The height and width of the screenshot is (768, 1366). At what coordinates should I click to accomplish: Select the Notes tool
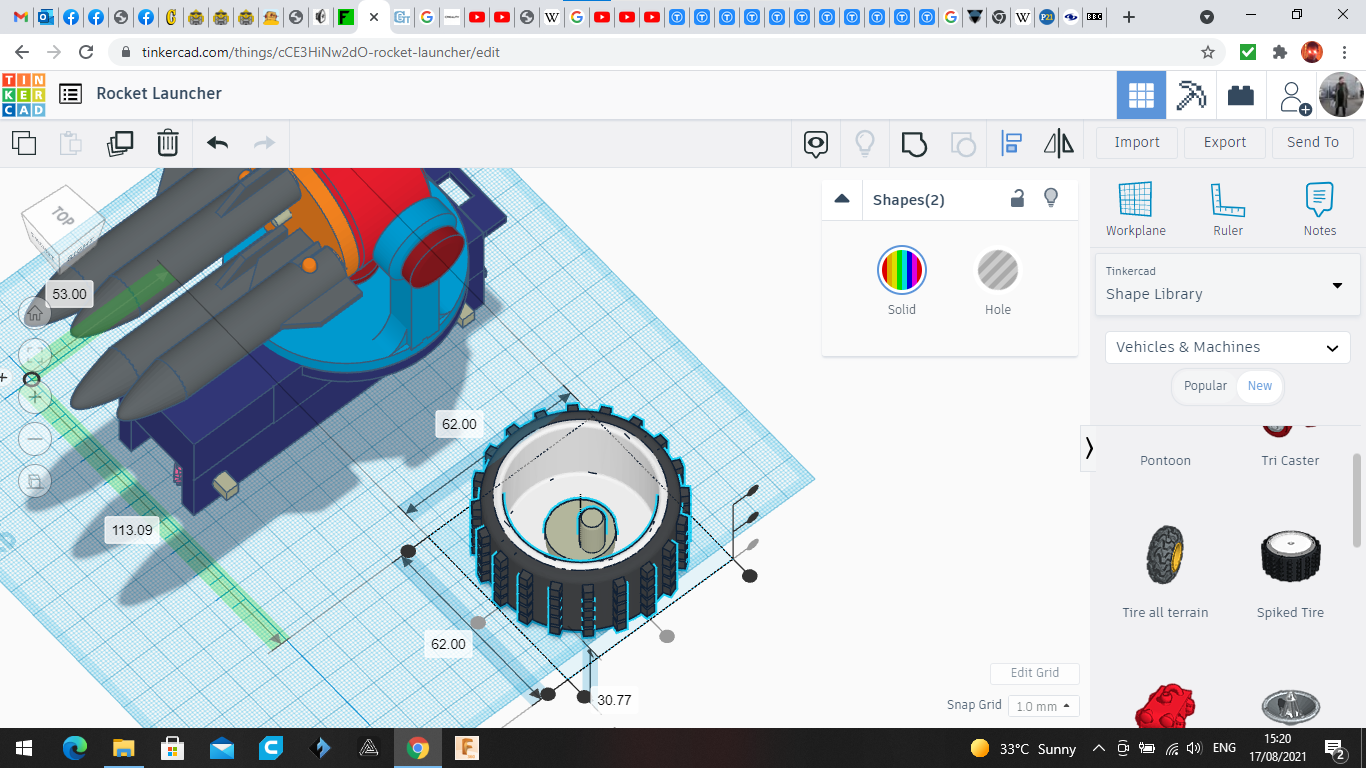coord(1320,210)
